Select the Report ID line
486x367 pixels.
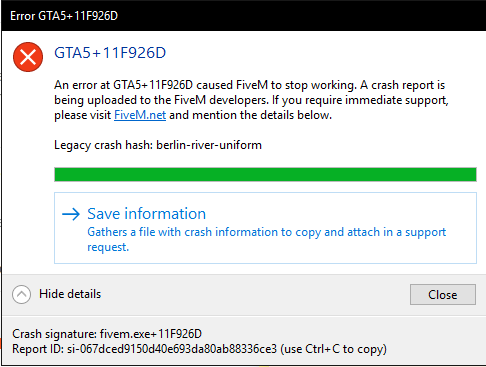199,349
